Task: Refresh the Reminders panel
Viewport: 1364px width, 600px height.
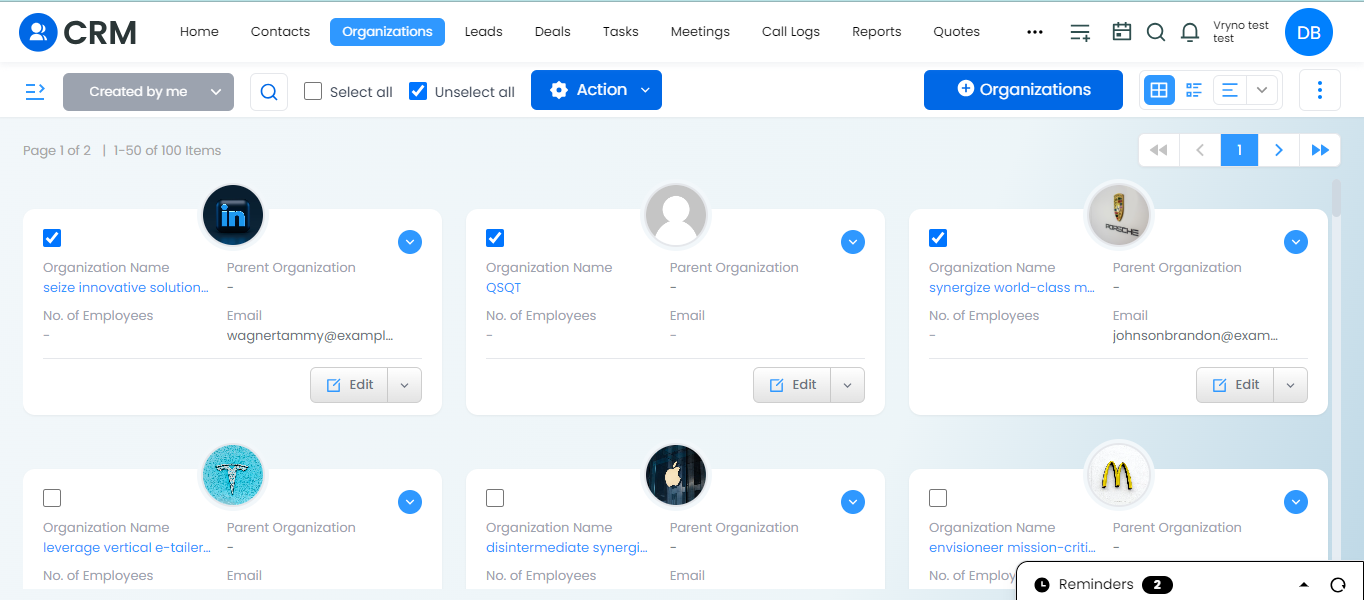Action: point(1338,585)
